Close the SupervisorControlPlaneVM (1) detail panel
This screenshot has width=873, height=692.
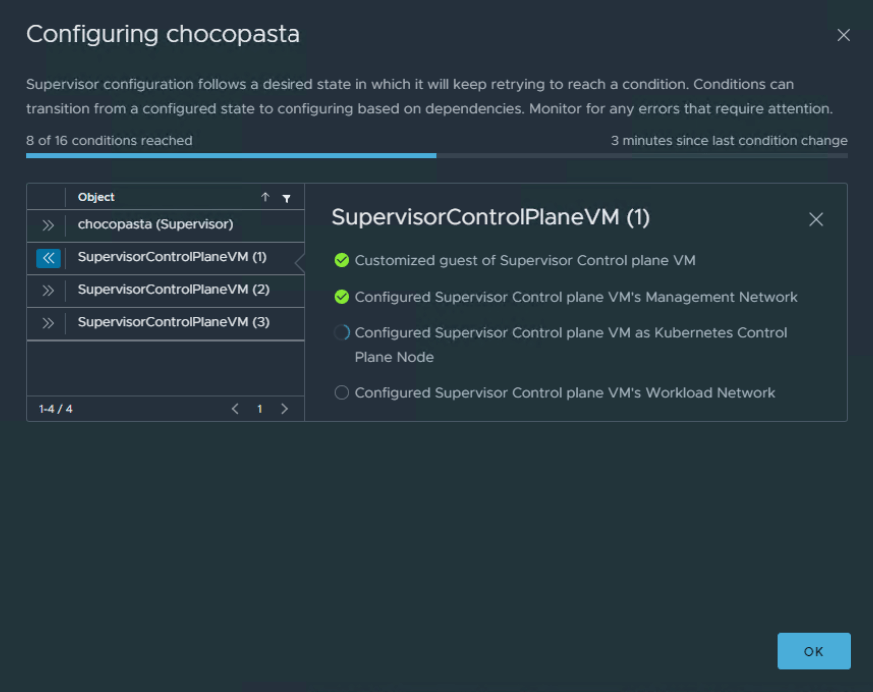pyautogui.click(x=816, y=219)
